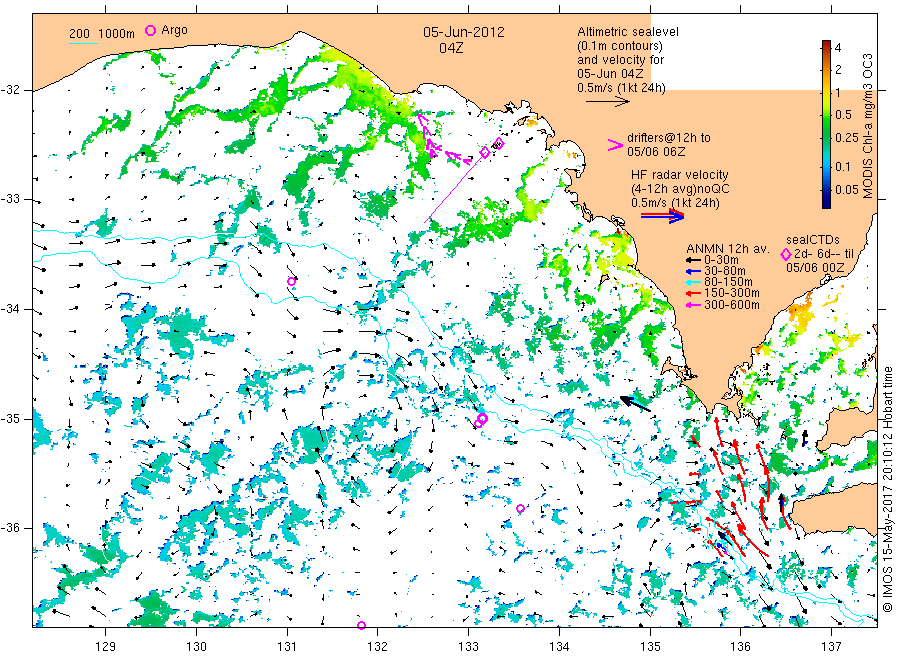Viewport: 900px width, 660px height.
Task: Click the Argo float marker near 133.5E 35.8S
Action: coord(520,508)
